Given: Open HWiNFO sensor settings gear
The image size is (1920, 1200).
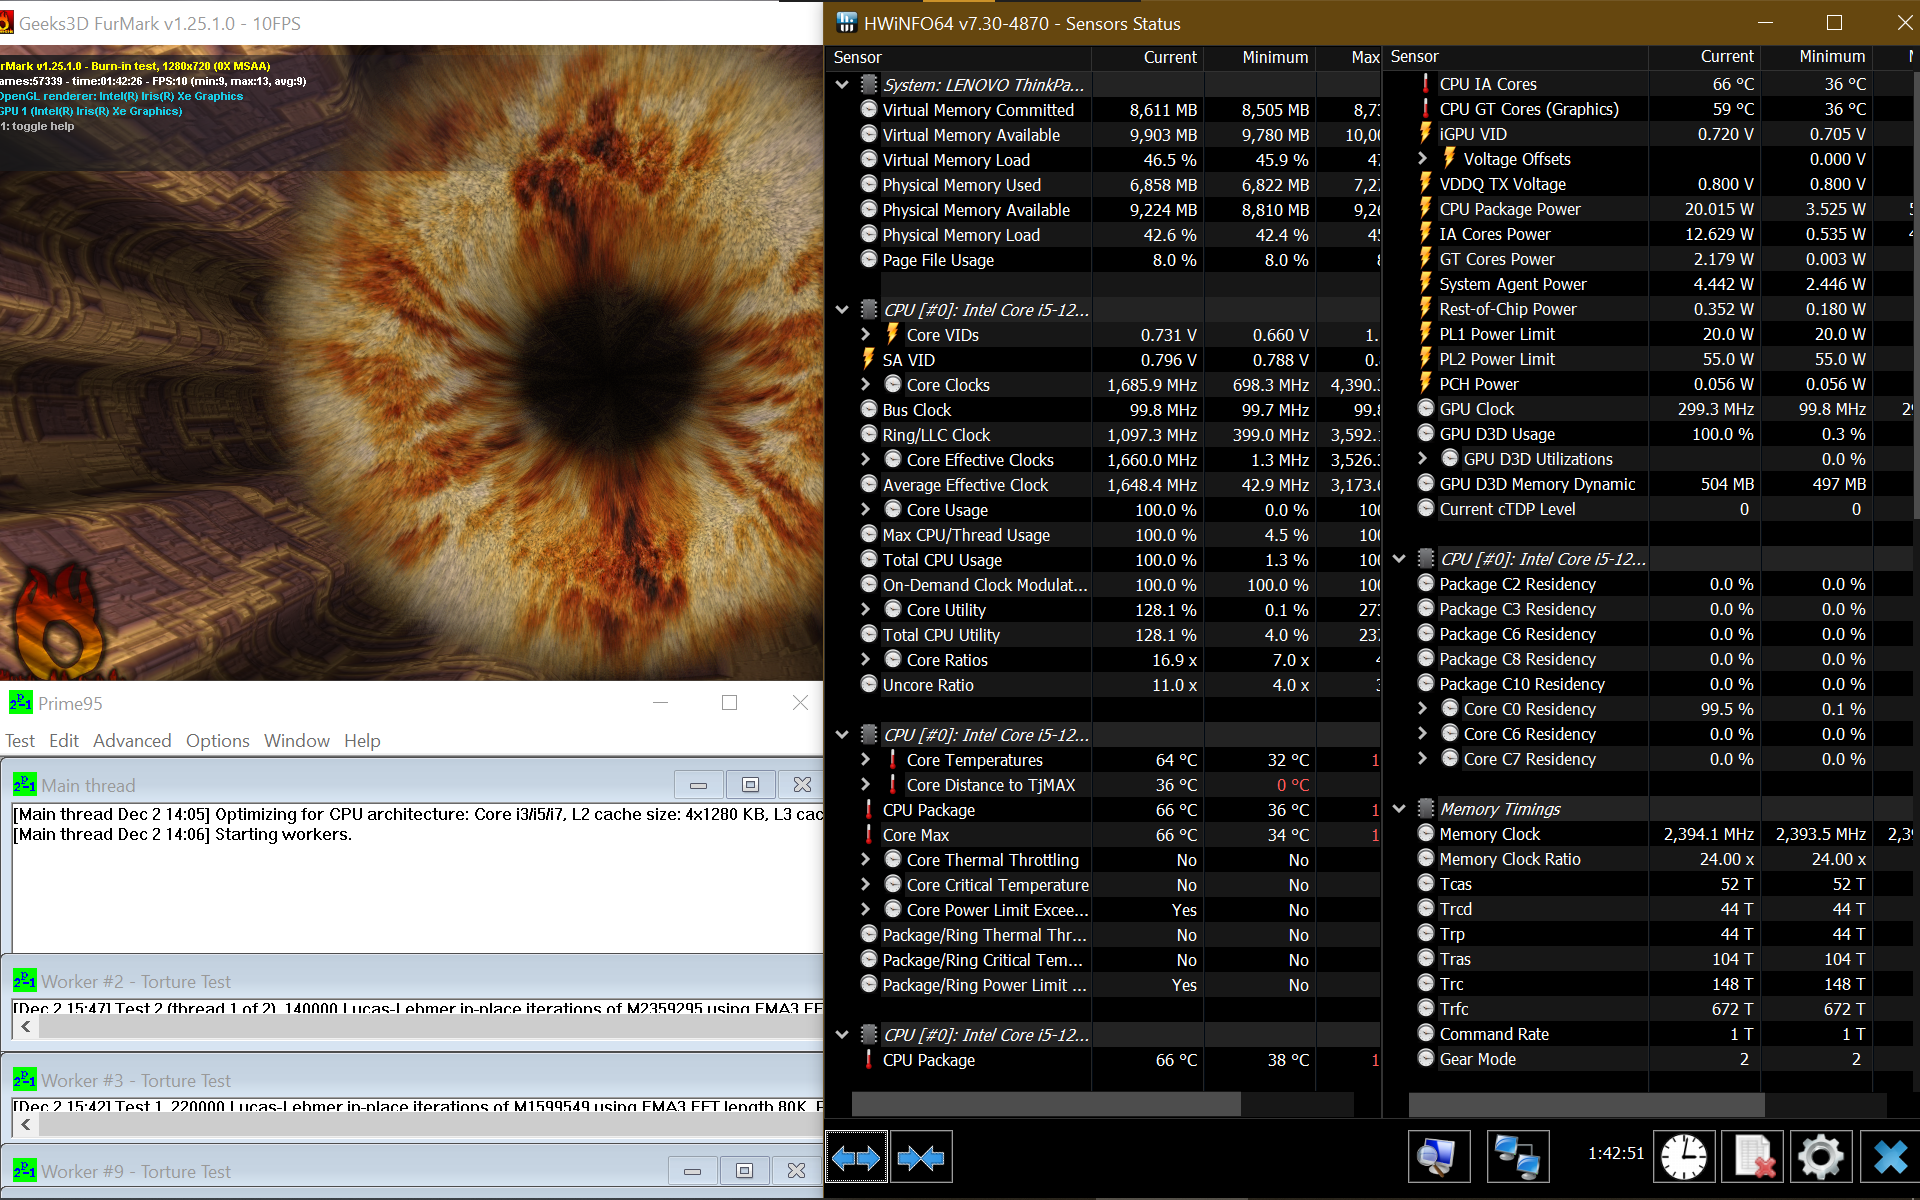Looking at the screenshot, I should tap(1820, 1157).
